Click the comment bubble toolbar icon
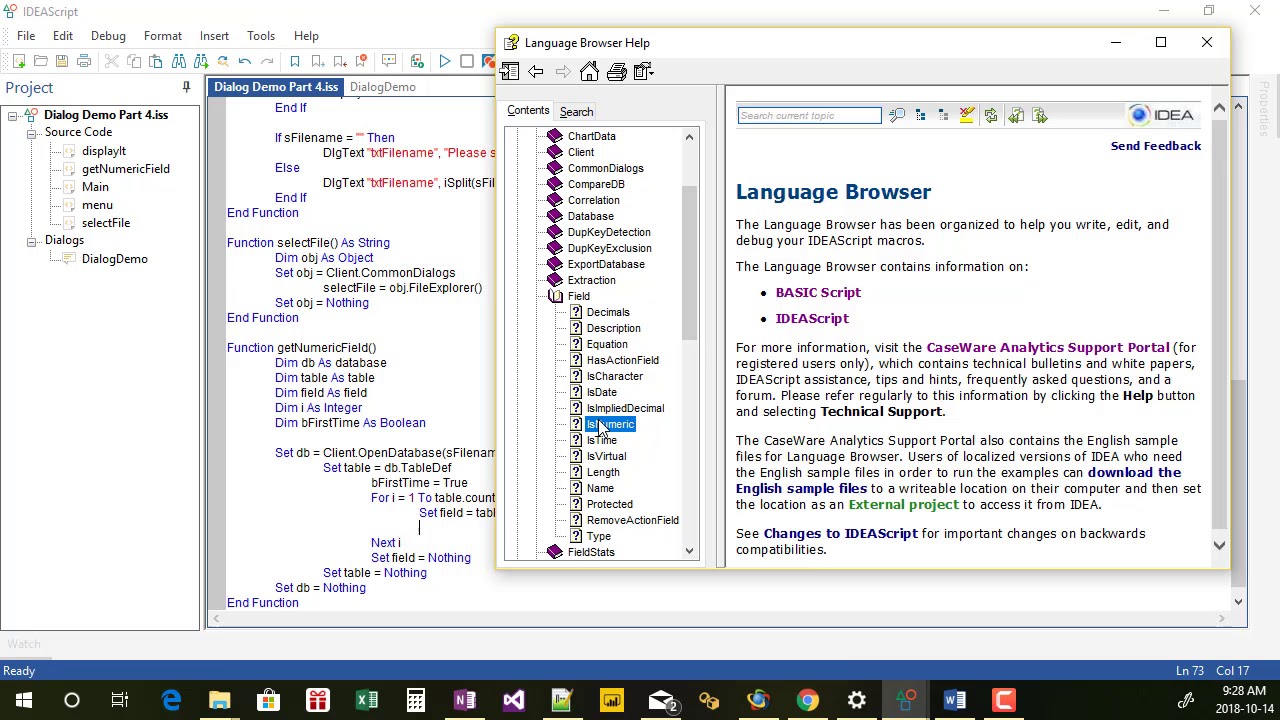The height and width of the screenshot is (720, 1280). click(x=389, y=62)
